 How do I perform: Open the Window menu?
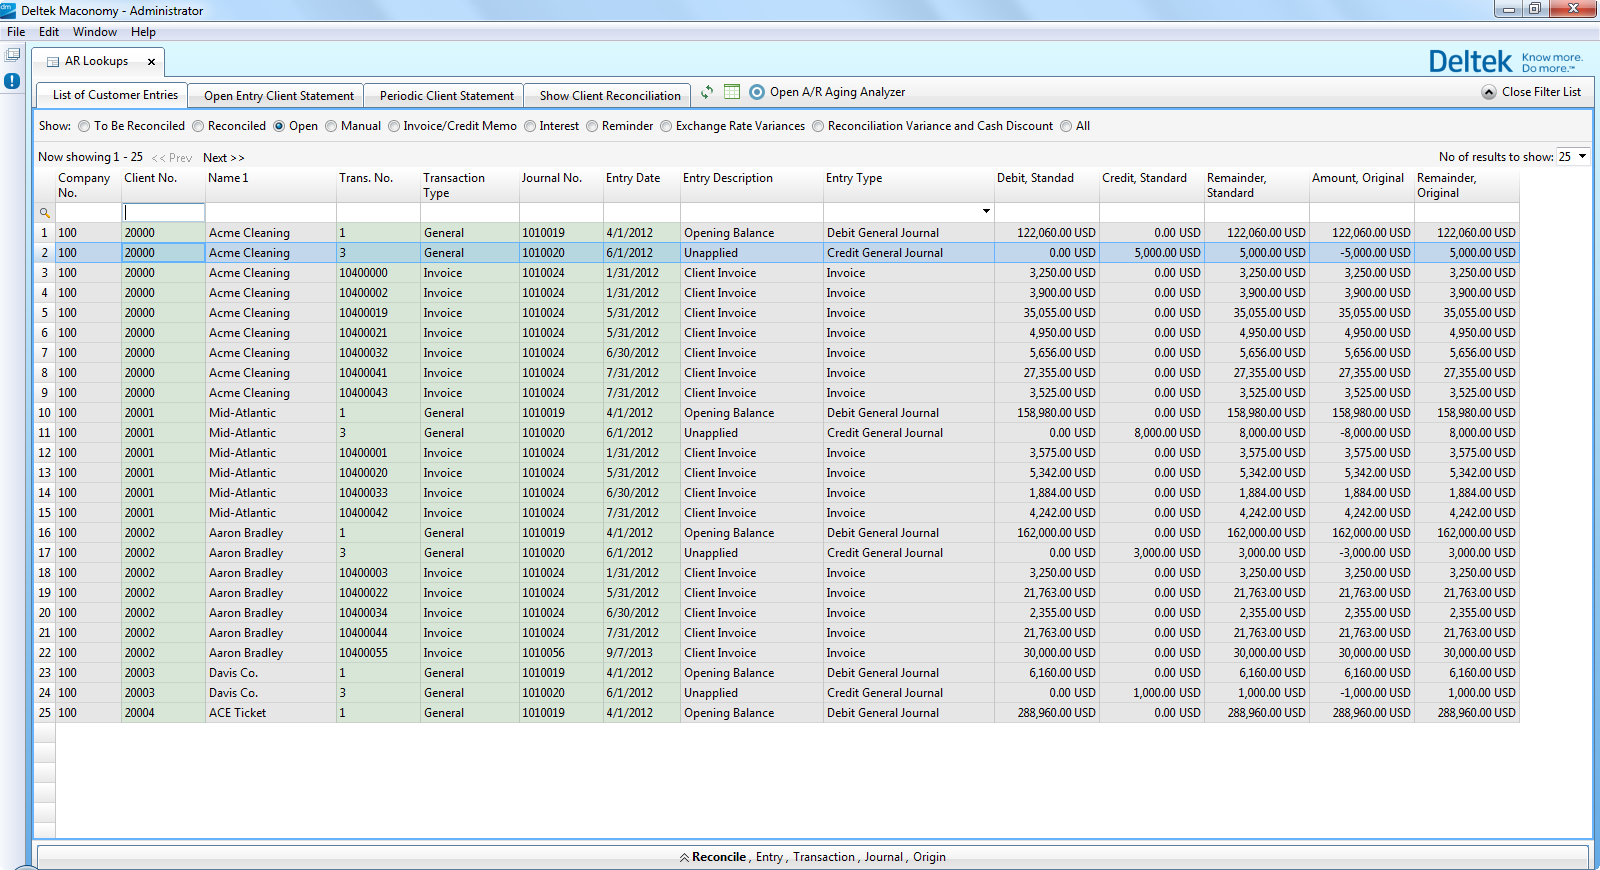tap(94, 32)
